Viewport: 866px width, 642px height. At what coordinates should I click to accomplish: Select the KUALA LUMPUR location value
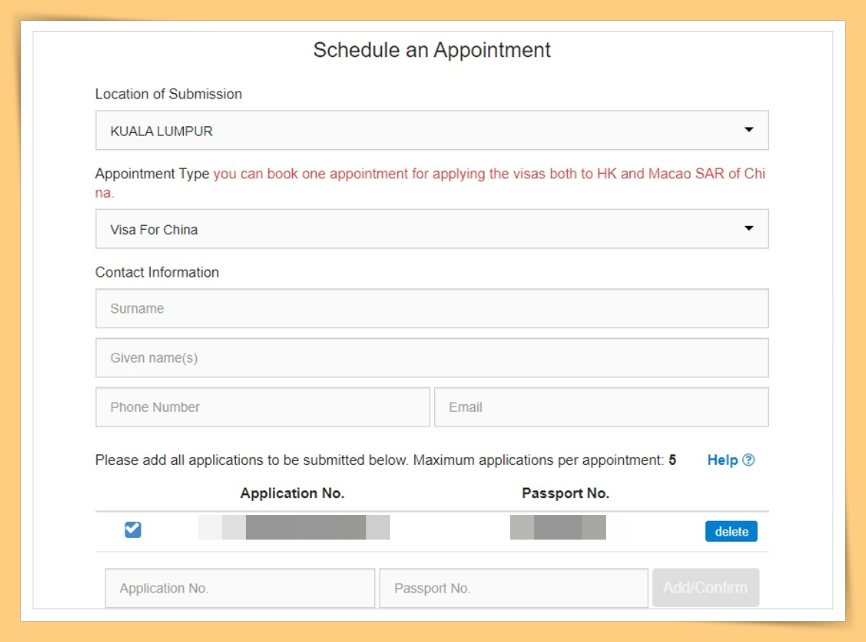[162, 131]
